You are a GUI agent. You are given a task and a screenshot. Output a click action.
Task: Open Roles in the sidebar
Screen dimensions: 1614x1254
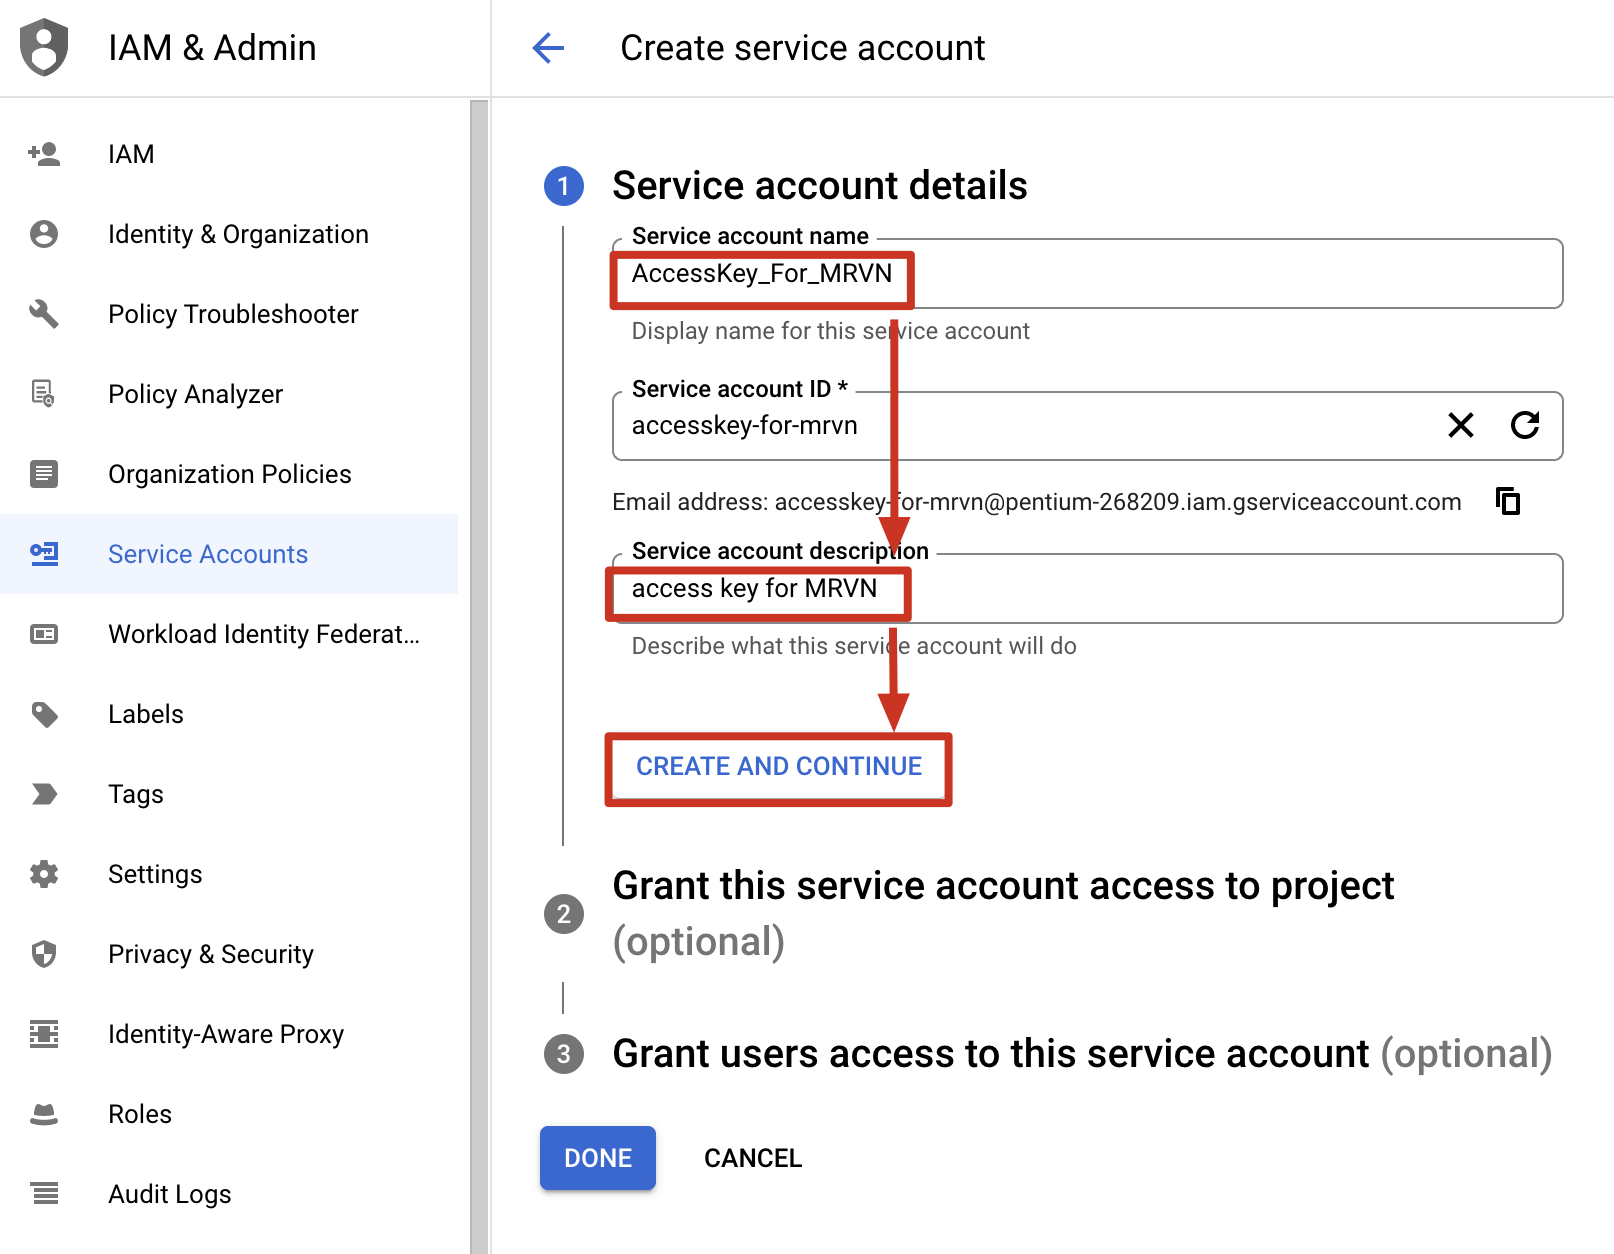coord(229,1114)
